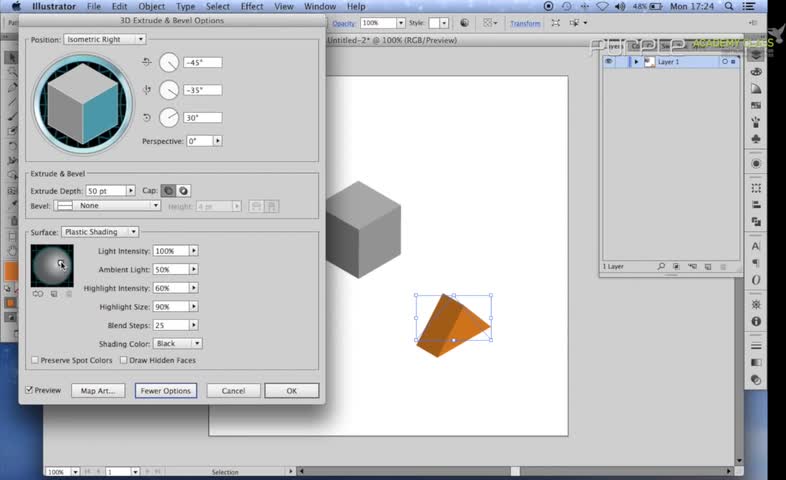Viewport: 786px width, 480px height.
Task: Hide Layer 1 with eye icon
Action: (608, 62)
